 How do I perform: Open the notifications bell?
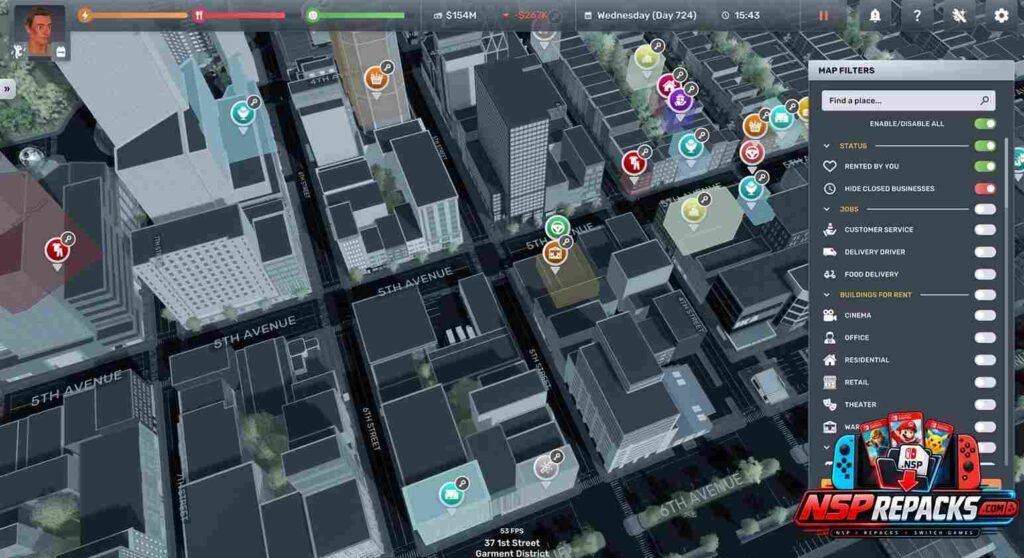[874, 15]
